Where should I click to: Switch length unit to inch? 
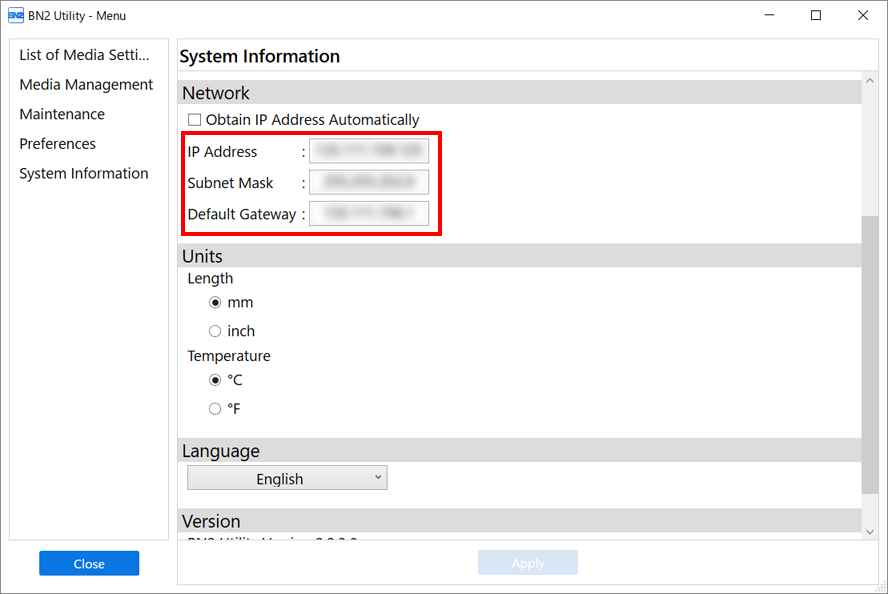[215, 331]
